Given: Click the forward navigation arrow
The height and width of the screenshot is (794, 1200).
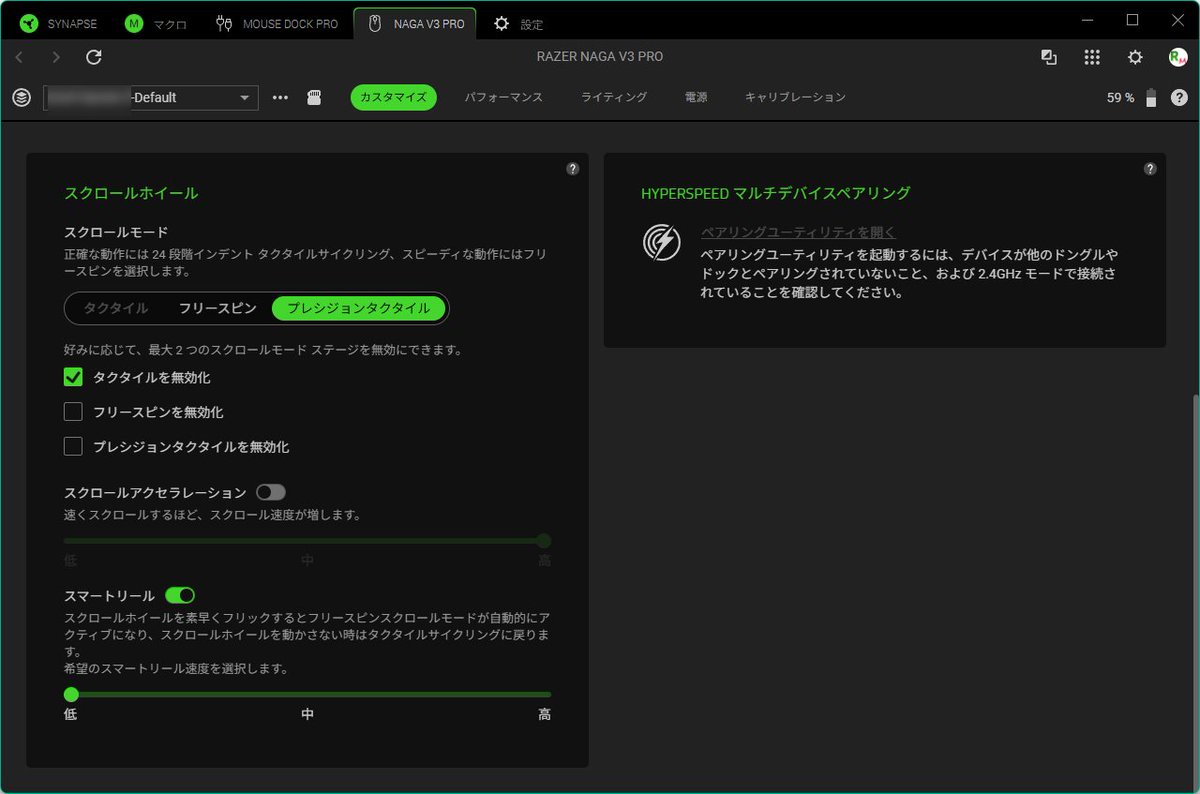Looking at the screenshot, I should [56, 57].
